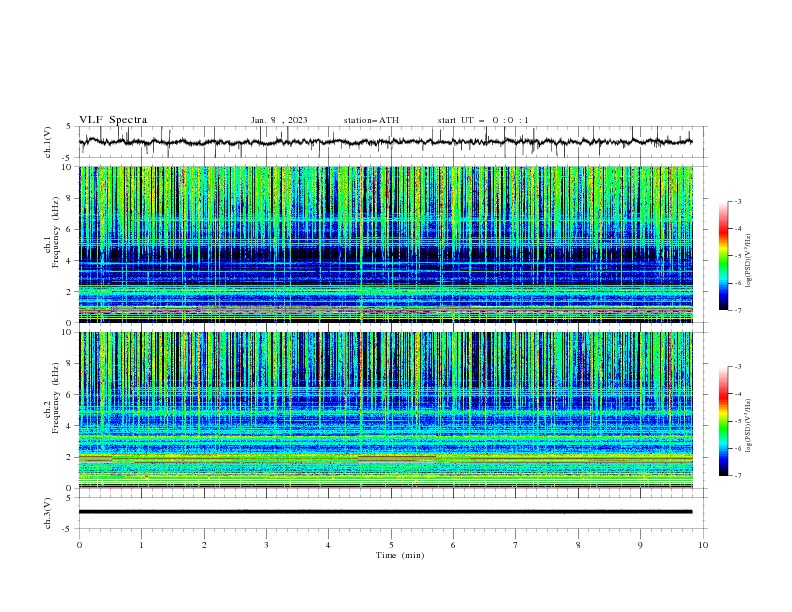Click the ch.2 "Frequency (kHz)" axis label
This screenshot has height=612, width=792.
coord(55,397)
